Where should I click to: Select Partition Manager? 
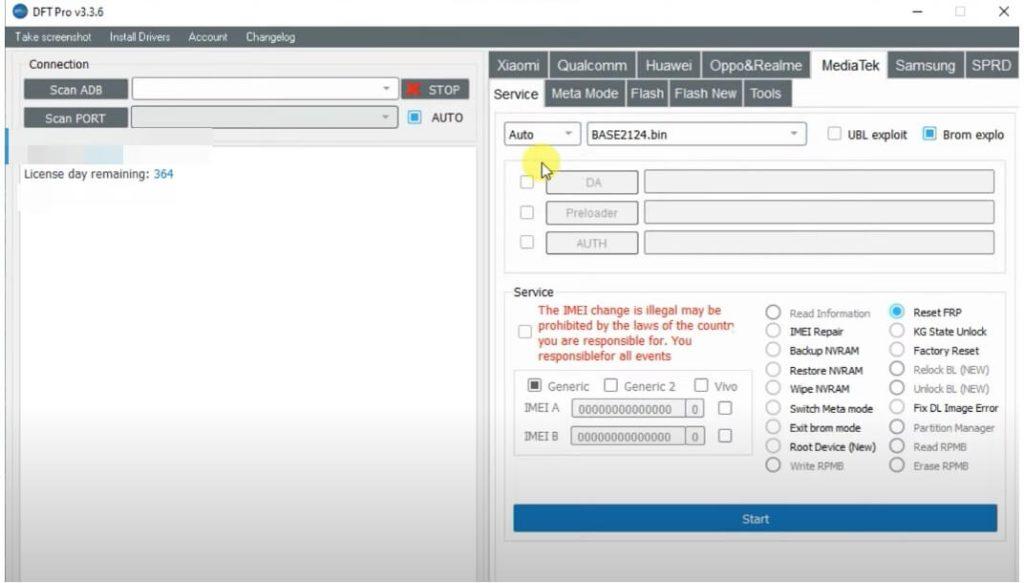tap(897, 427)
